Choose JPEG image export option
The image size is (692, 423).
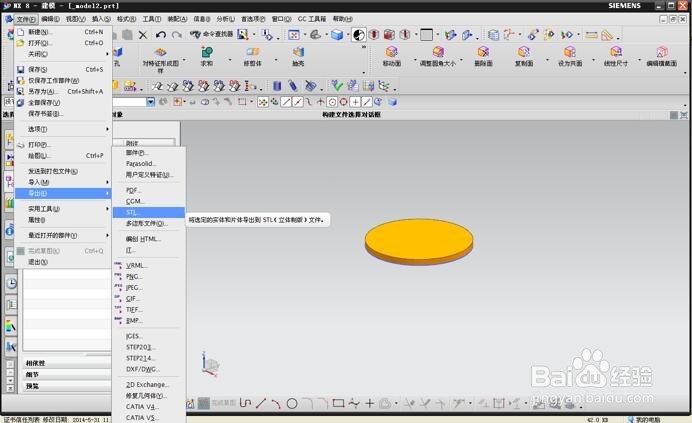click(x=149, y=287)
